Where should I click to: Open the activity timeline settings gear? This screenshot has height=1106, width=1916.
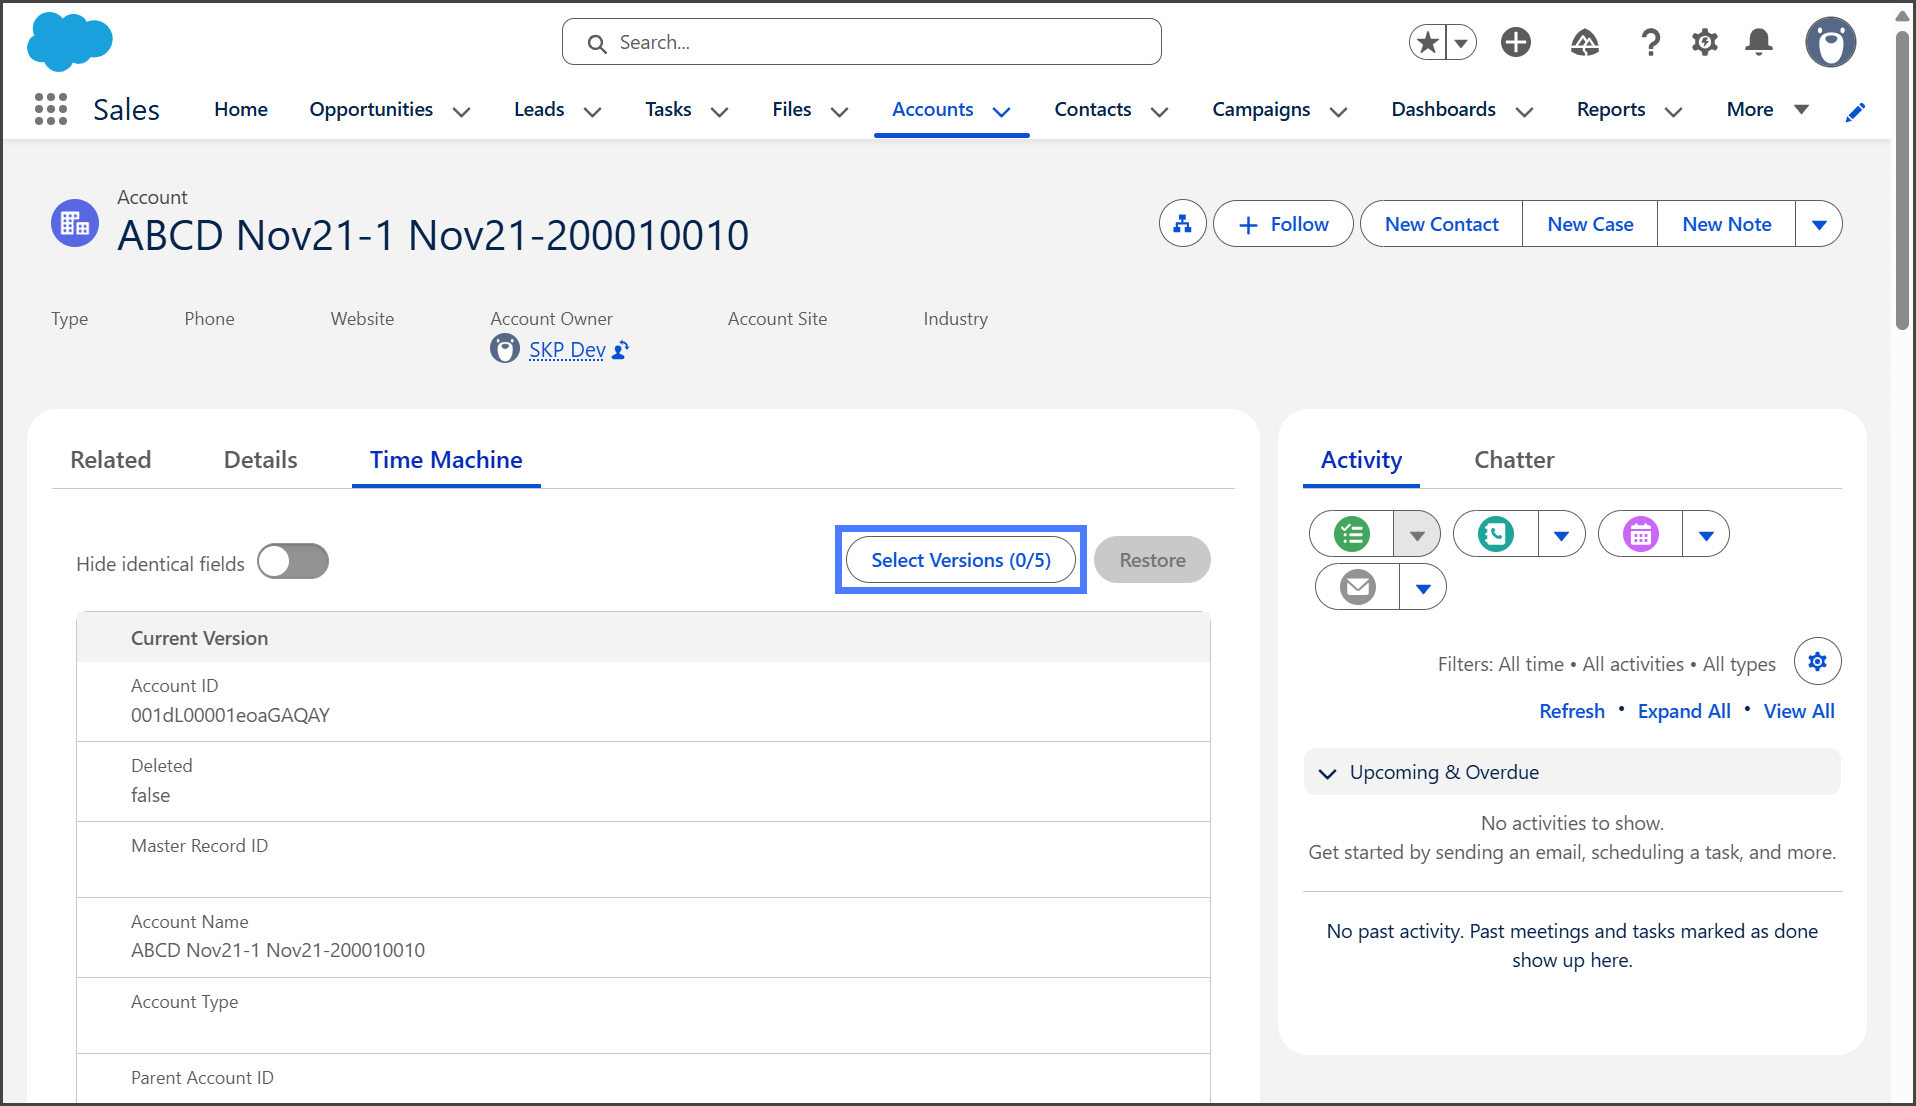coord(1817,662)
